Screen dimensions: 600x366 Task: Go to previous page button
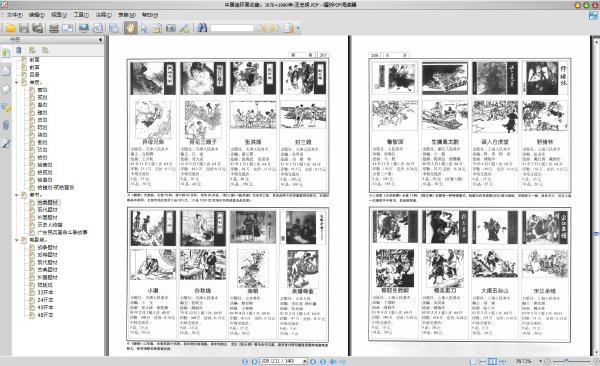(x=254, y=361)
